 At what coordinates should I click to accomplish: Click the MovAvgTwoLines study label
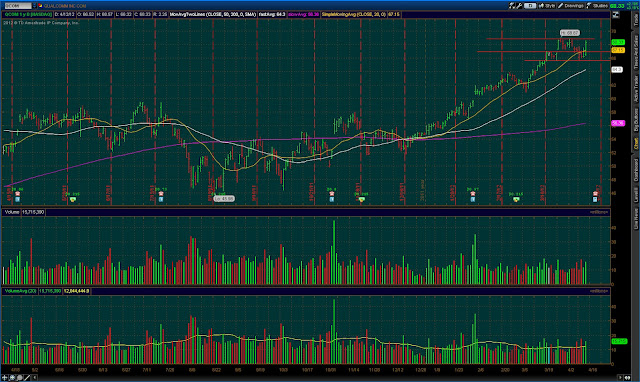[x=213, y=14]
